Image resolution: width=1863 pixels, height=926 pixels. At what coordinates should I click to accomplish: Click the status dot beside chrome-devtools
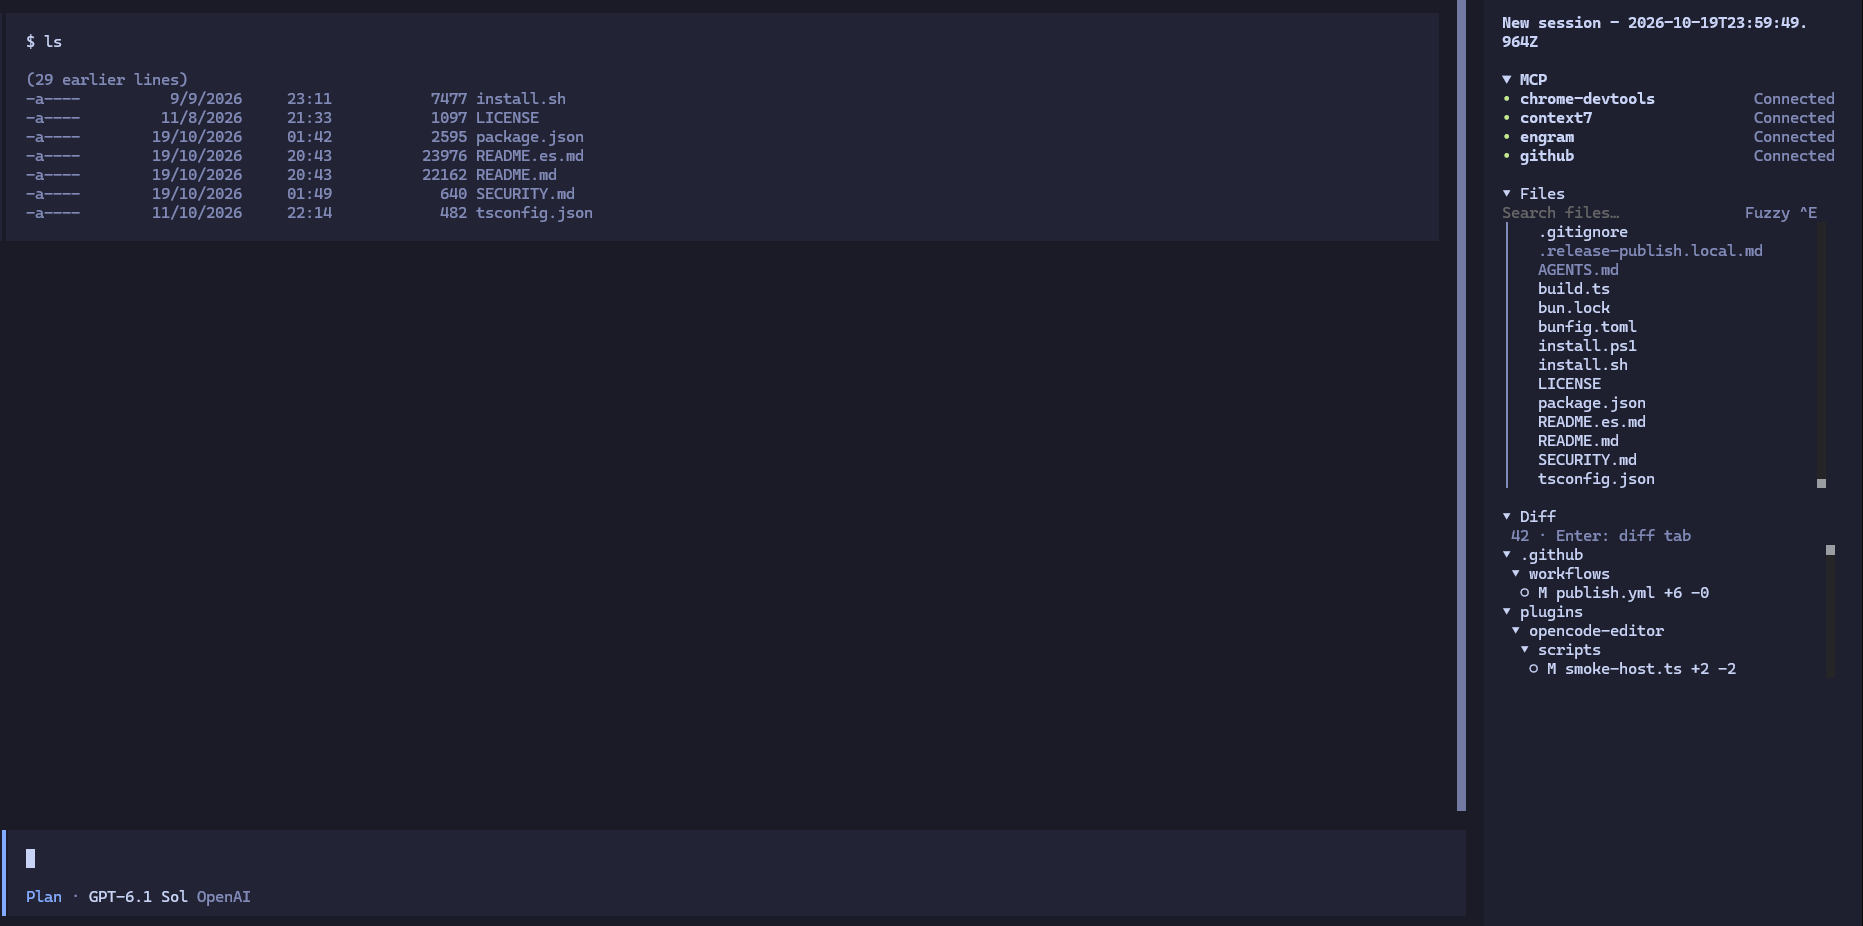[x=1507, y=98]
